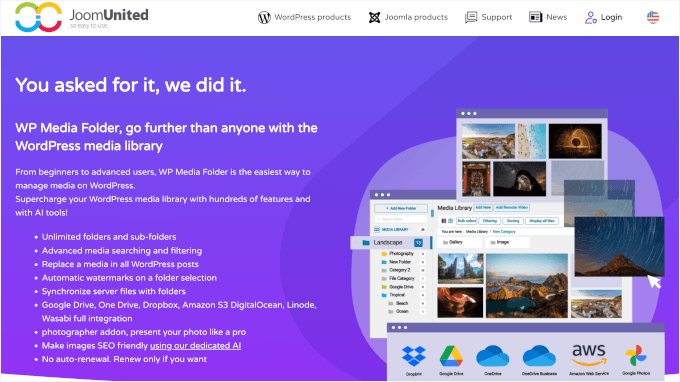Open the Filtering dropdown
The width and height of the screenshot is (680, 382).
click(x=490, y=221)
